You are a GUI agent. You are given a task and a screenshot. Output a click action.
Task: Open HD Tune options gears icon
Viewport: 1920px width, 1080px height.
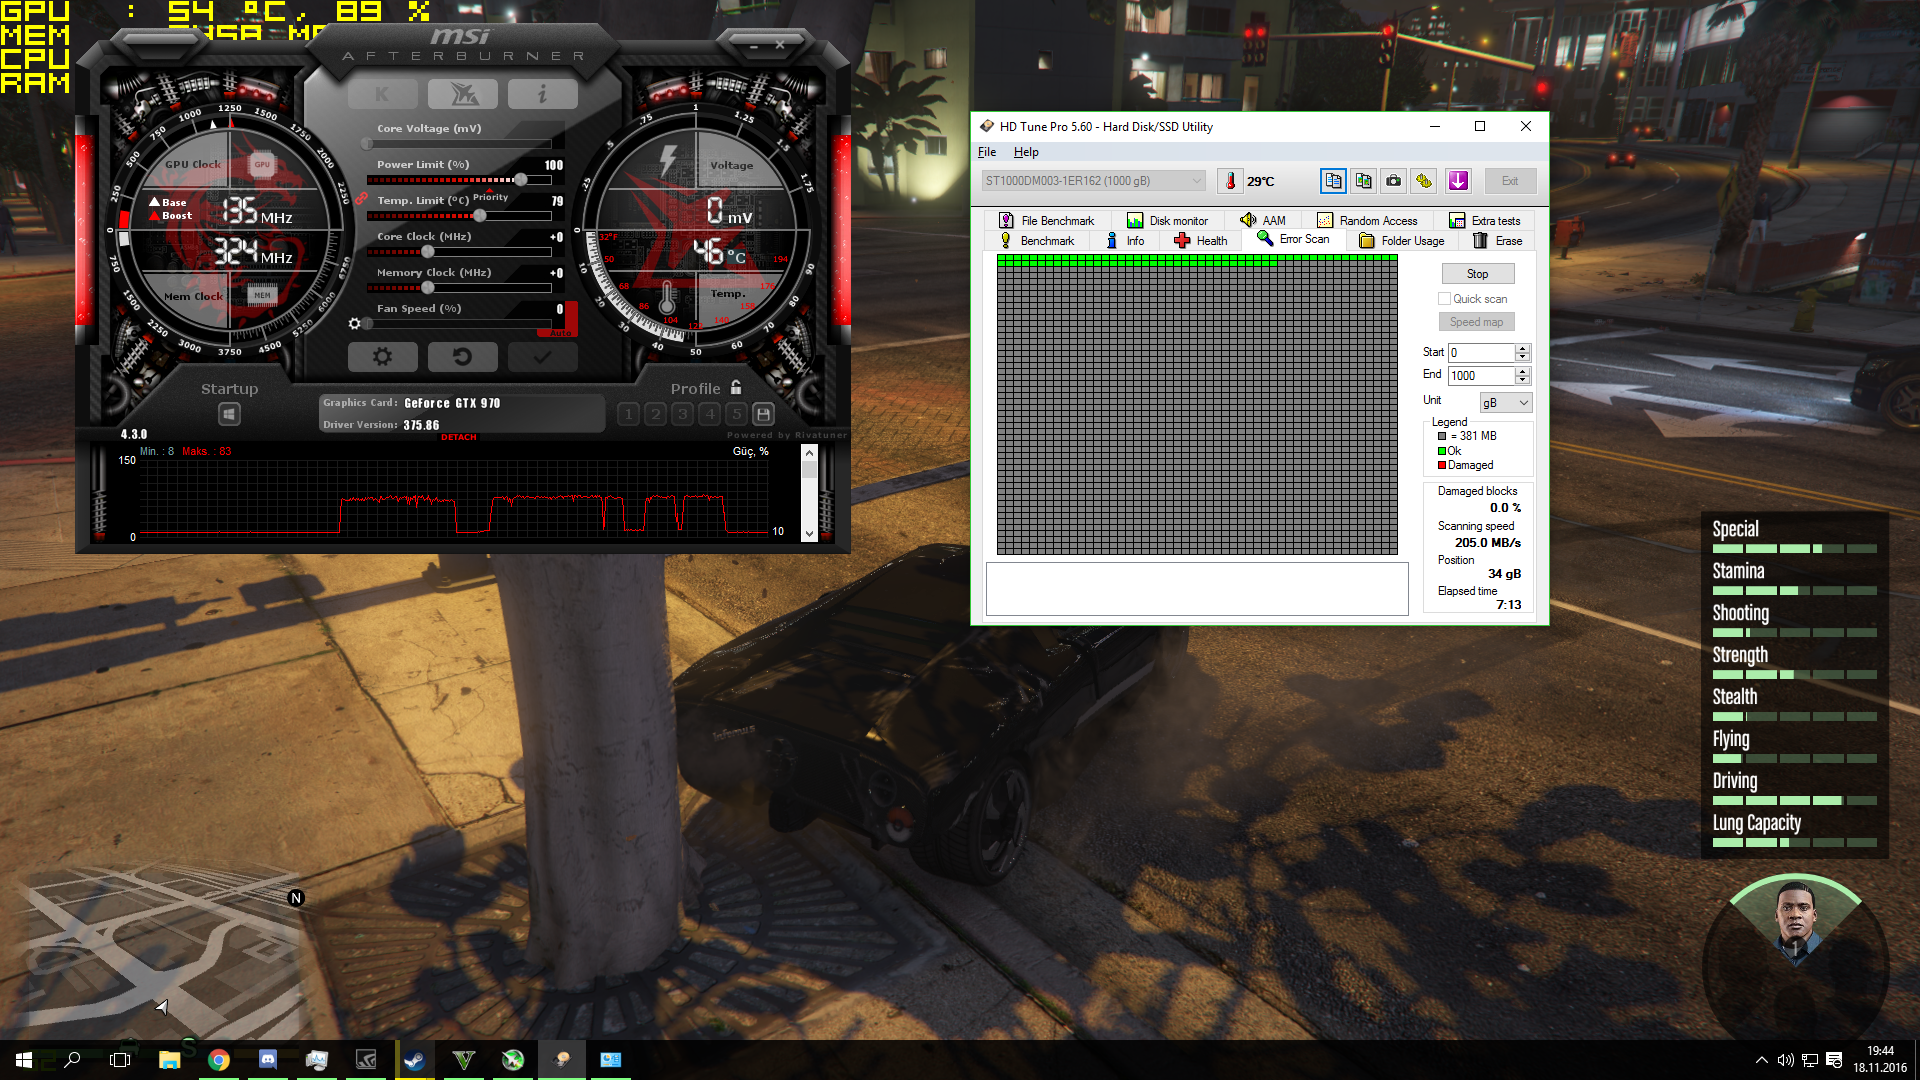[x=1423, y=181]
